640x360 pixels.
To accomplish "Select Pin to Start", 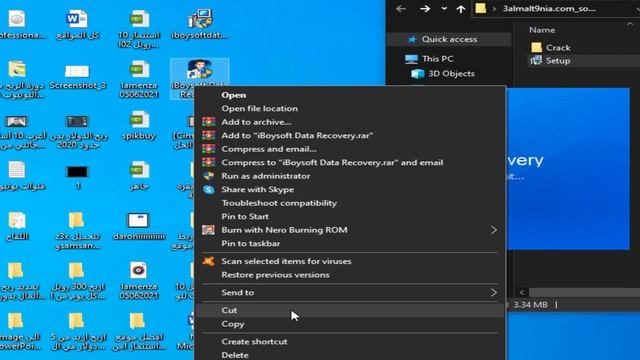I will pos(245,216).
